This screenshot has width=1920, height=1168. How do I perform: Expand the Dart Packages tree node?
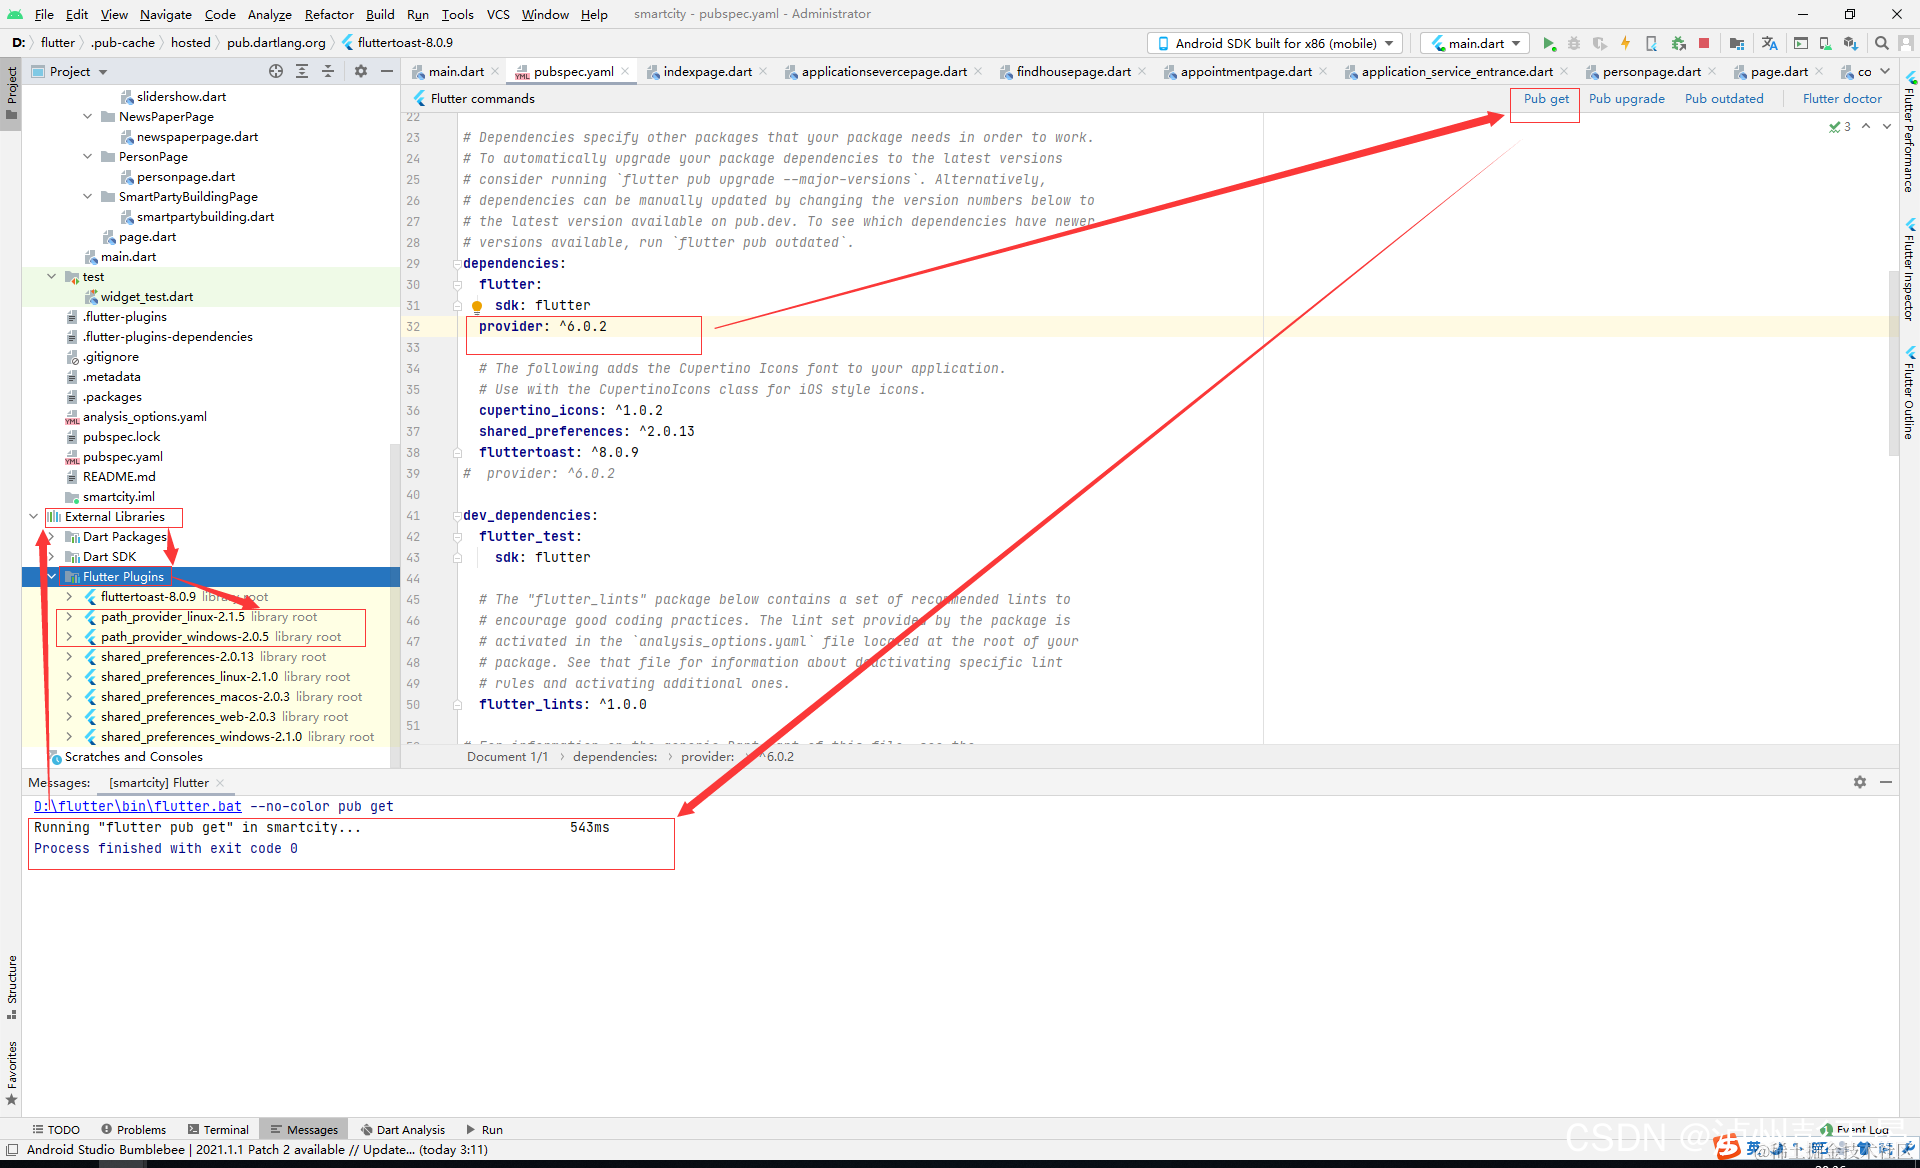pos(51,537)
